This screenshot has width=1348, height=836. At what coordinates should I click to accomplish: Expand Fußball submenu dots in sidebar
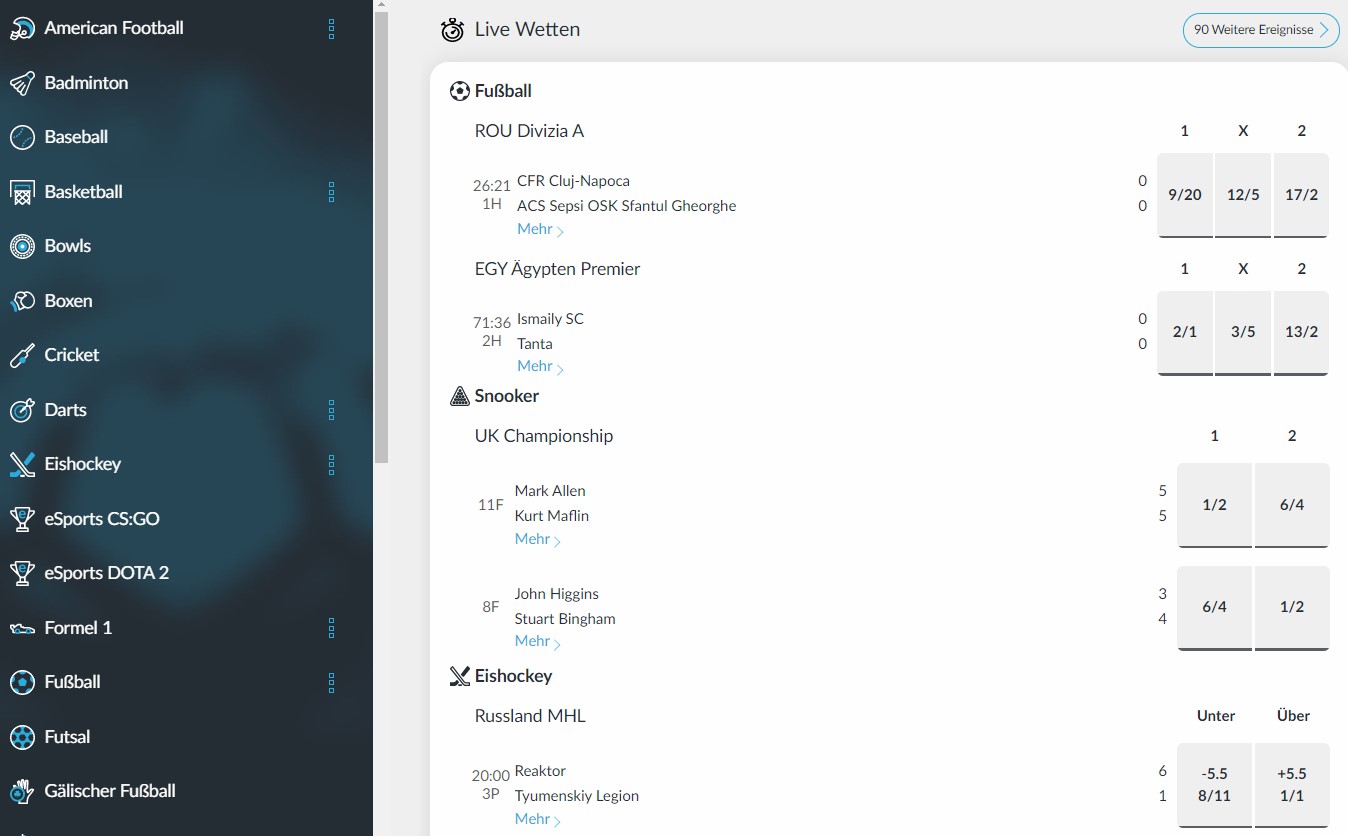(332, 682)
